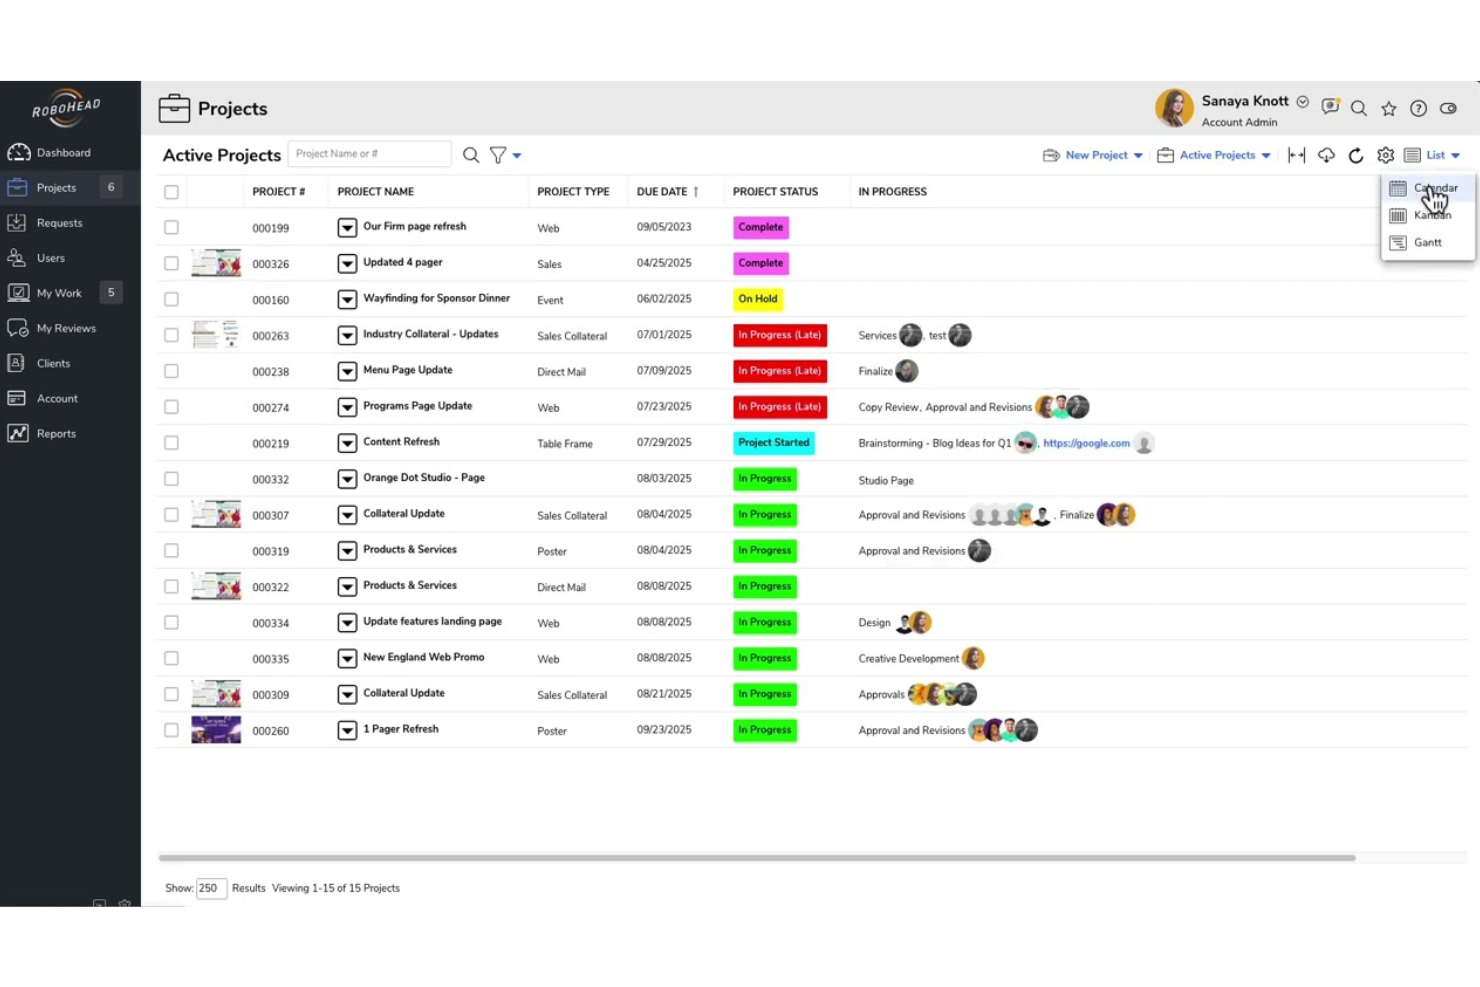
Task: Select Gantt from the view menu
Action: coord(1427,242)
